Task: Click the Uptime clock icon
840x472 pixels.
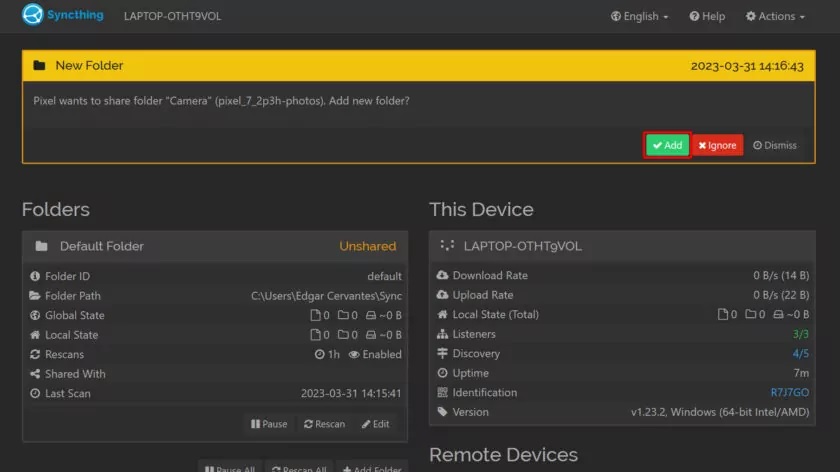Action: click(x=442, y=373)
